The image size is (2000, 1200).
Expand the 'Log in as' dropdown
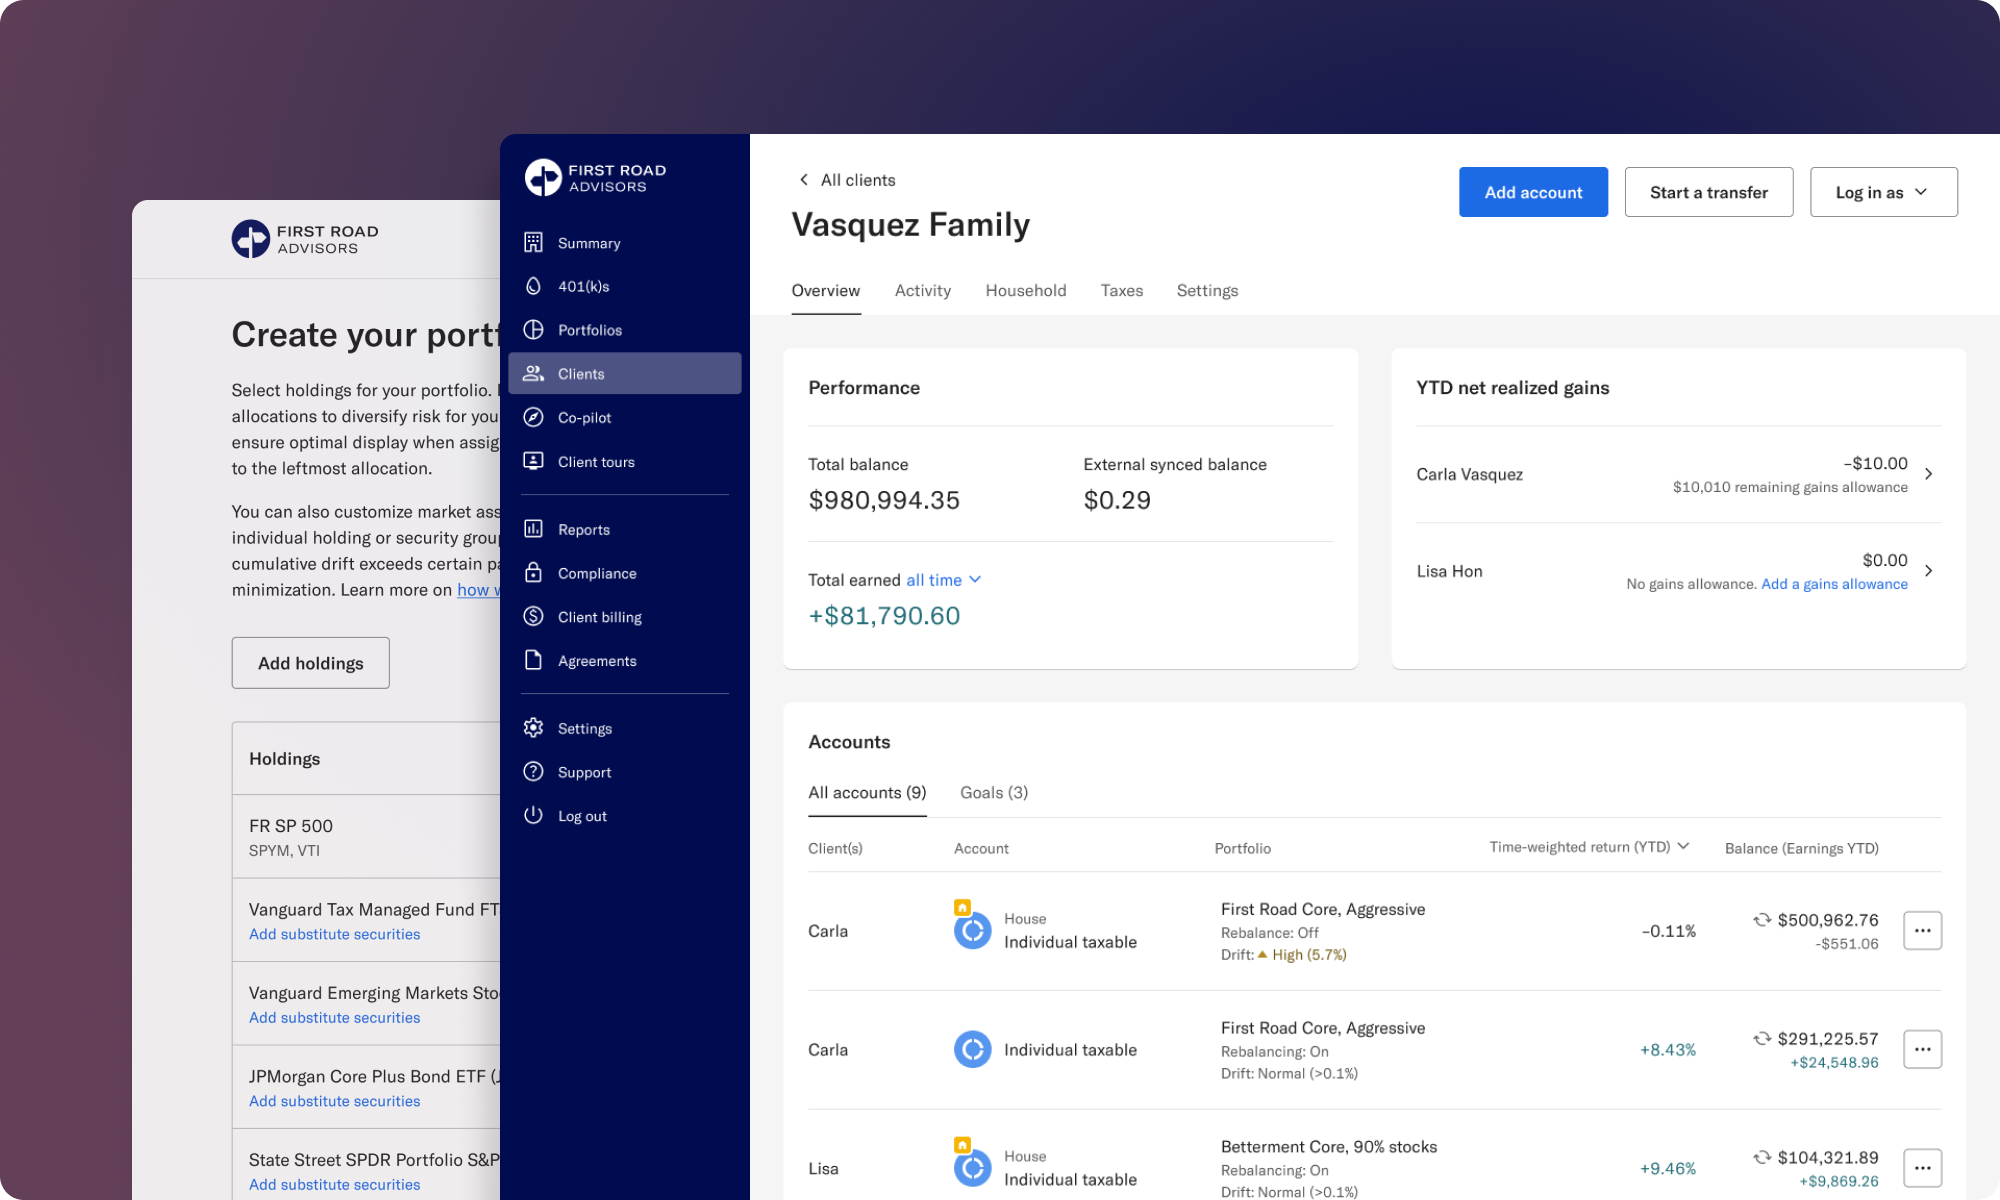coord(1883,191)
